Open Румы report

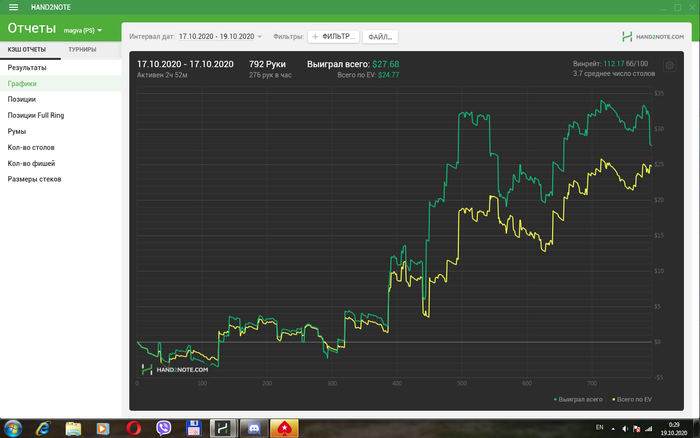60,131
